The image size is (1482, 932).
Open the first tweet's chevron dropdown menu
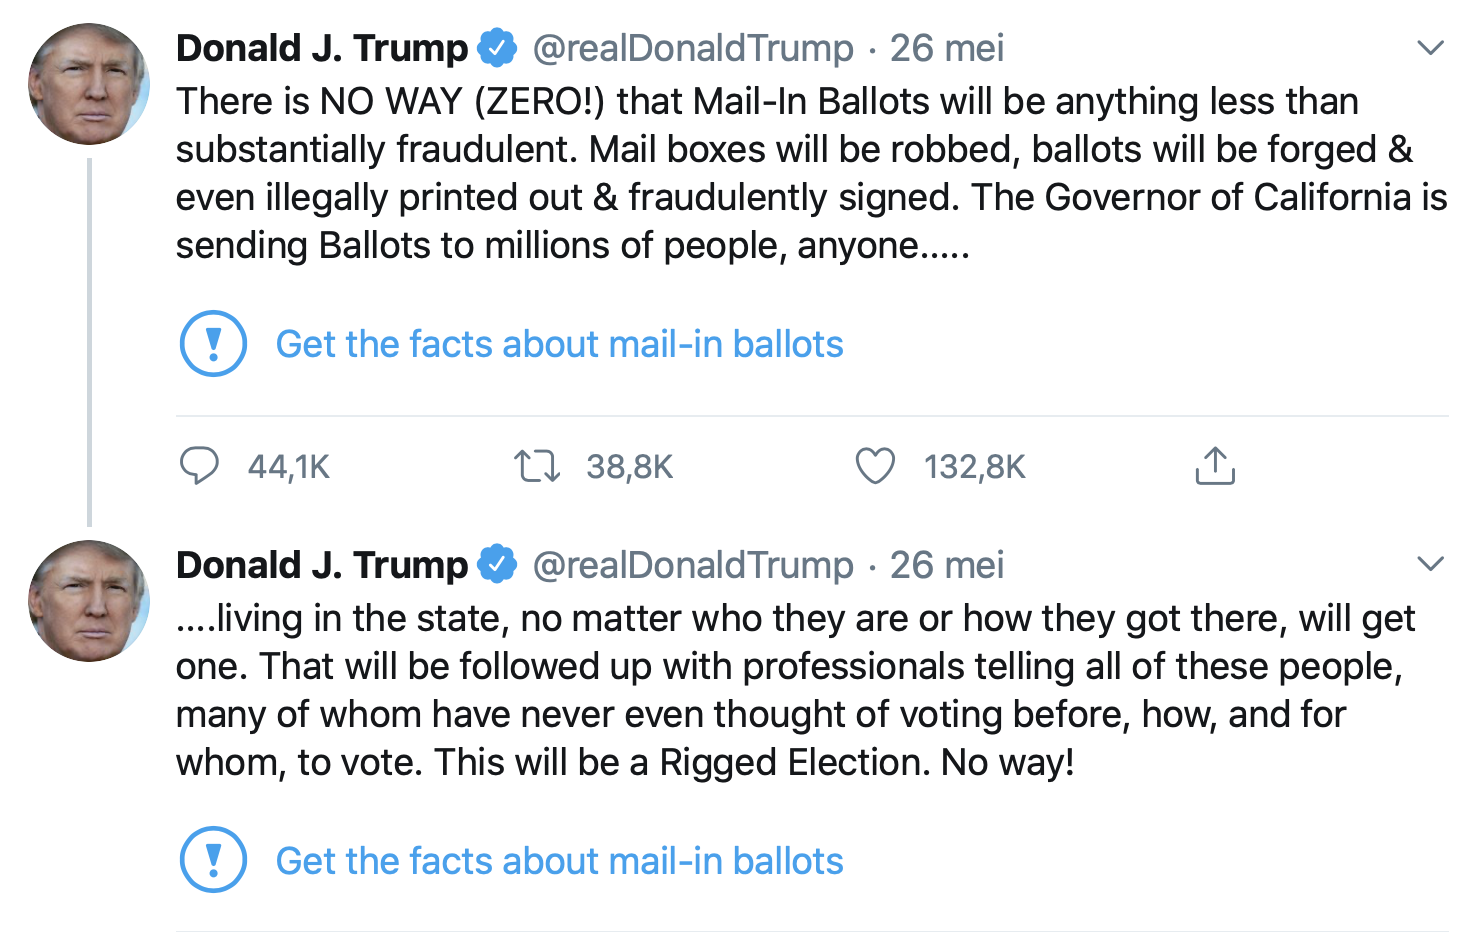(x=1431, y=48)
